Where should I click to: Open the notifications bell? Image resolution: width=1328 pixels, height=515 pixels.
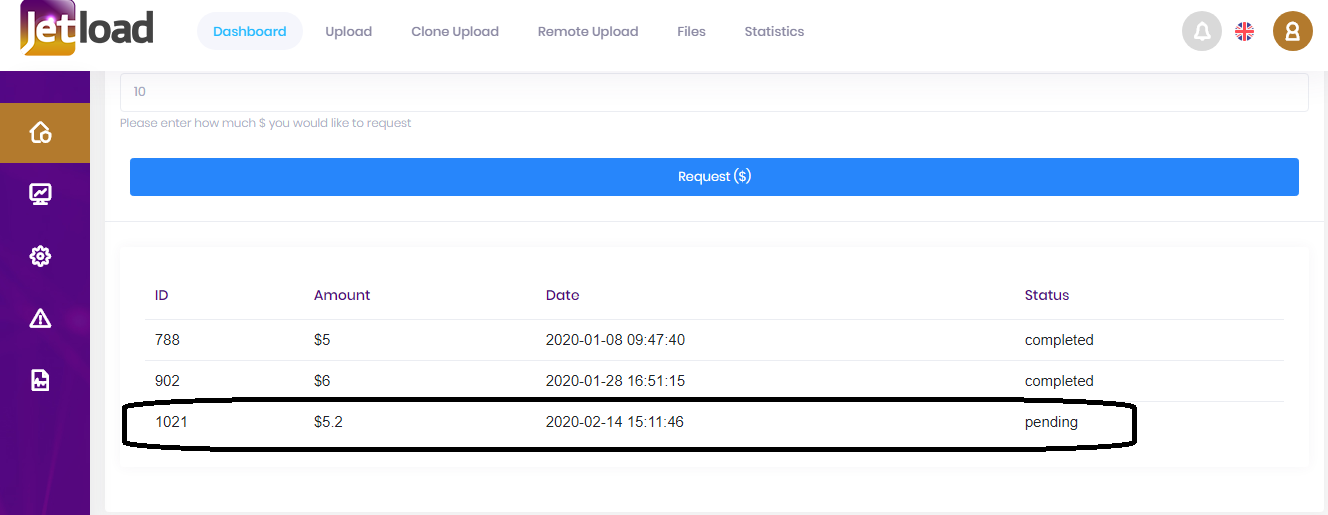point(1201,32)
